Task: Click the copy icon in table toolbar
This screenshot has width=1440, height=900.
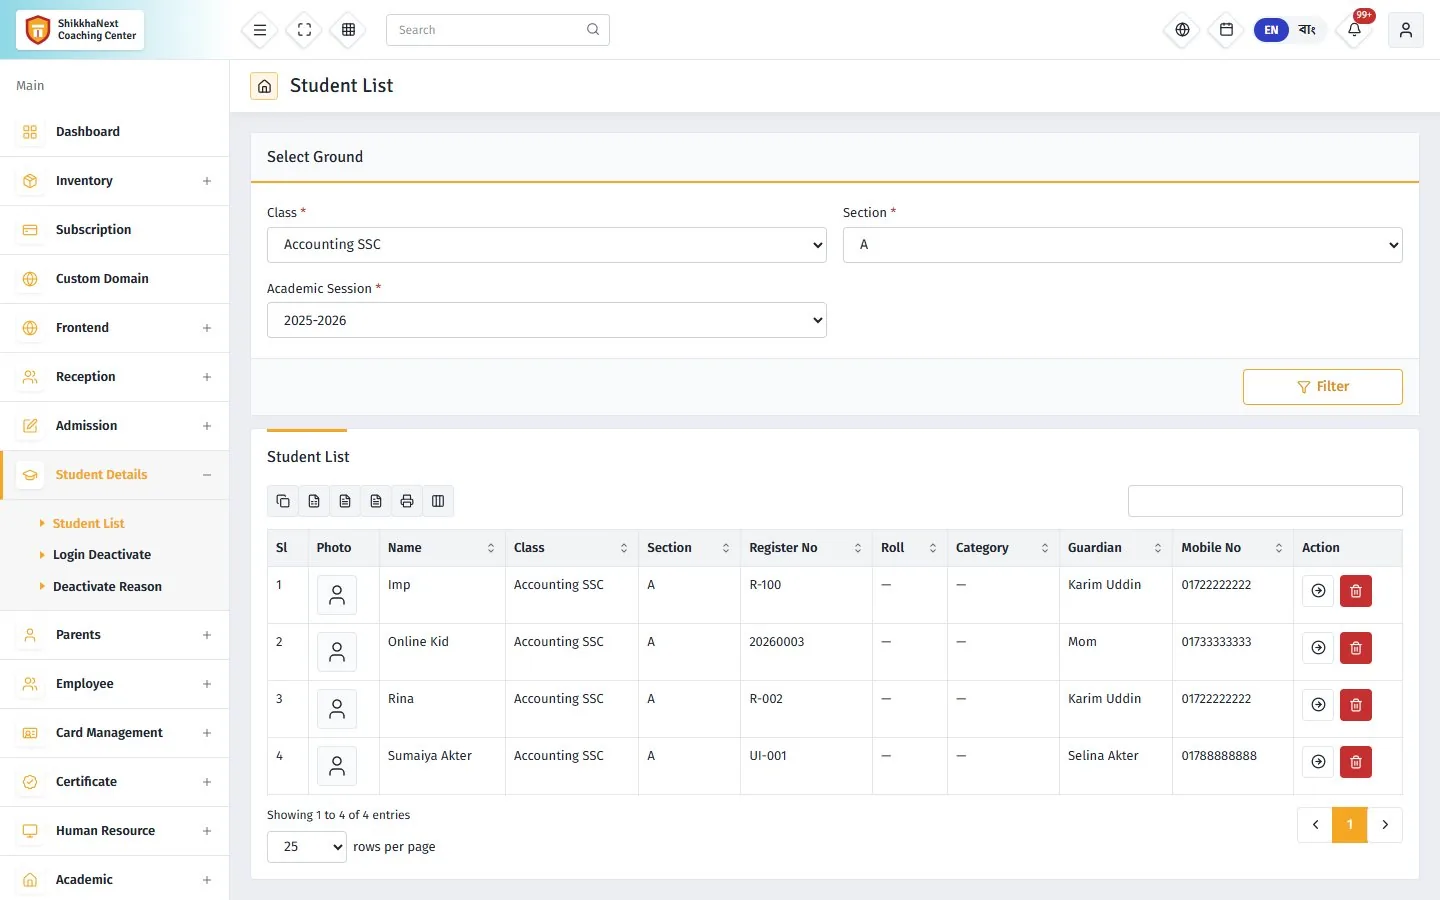Action: (283, 501)
